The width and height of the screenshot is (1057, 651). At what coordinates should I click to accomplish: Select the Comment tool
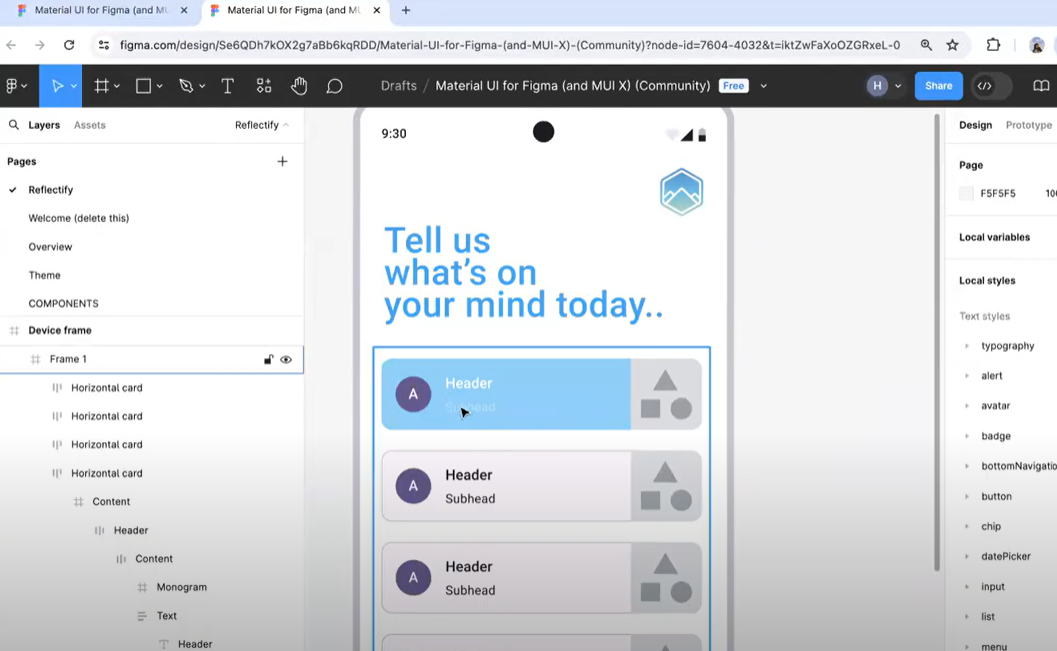click(334, 86)
